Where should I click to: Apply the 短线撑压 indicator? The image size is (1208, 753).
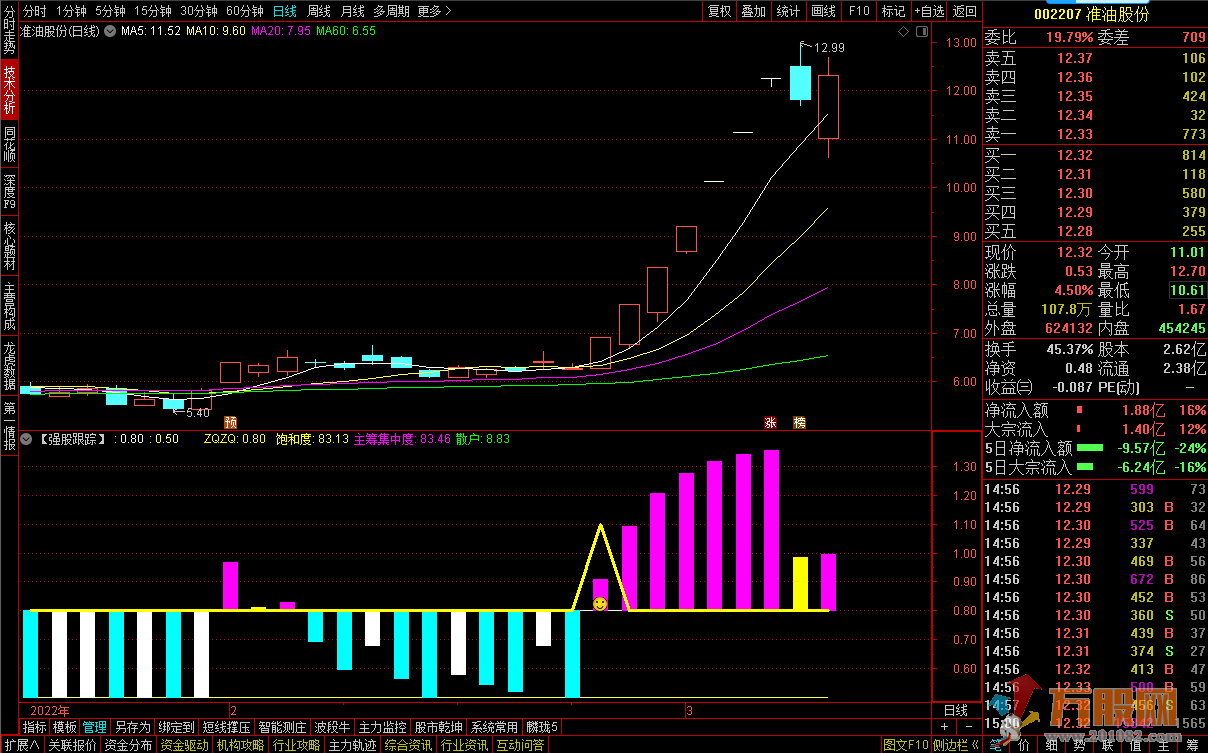point(226,727)
